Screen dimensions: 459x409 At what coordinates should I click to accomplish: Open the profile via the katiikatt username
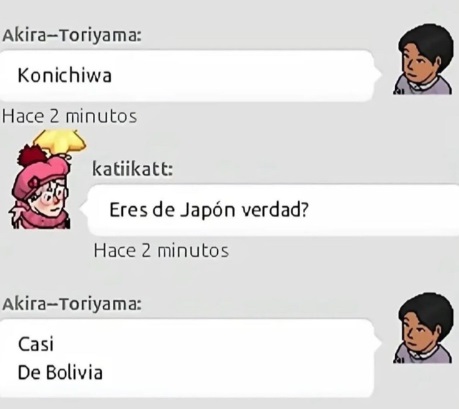tap(133, 169)
